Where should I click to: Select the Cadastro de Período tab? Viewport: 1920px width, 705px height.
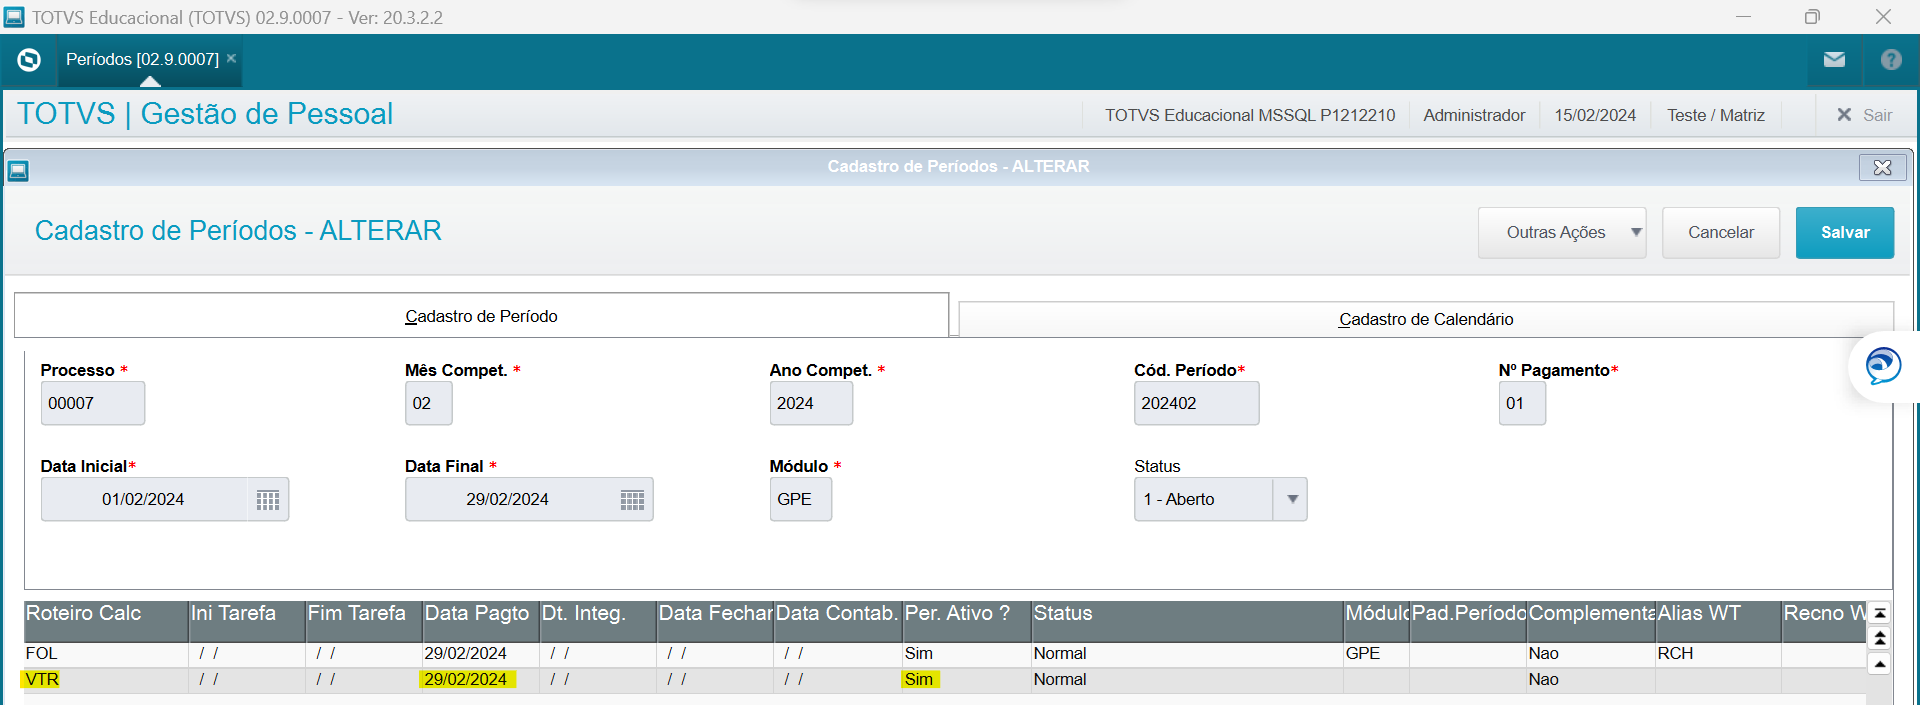481,316
